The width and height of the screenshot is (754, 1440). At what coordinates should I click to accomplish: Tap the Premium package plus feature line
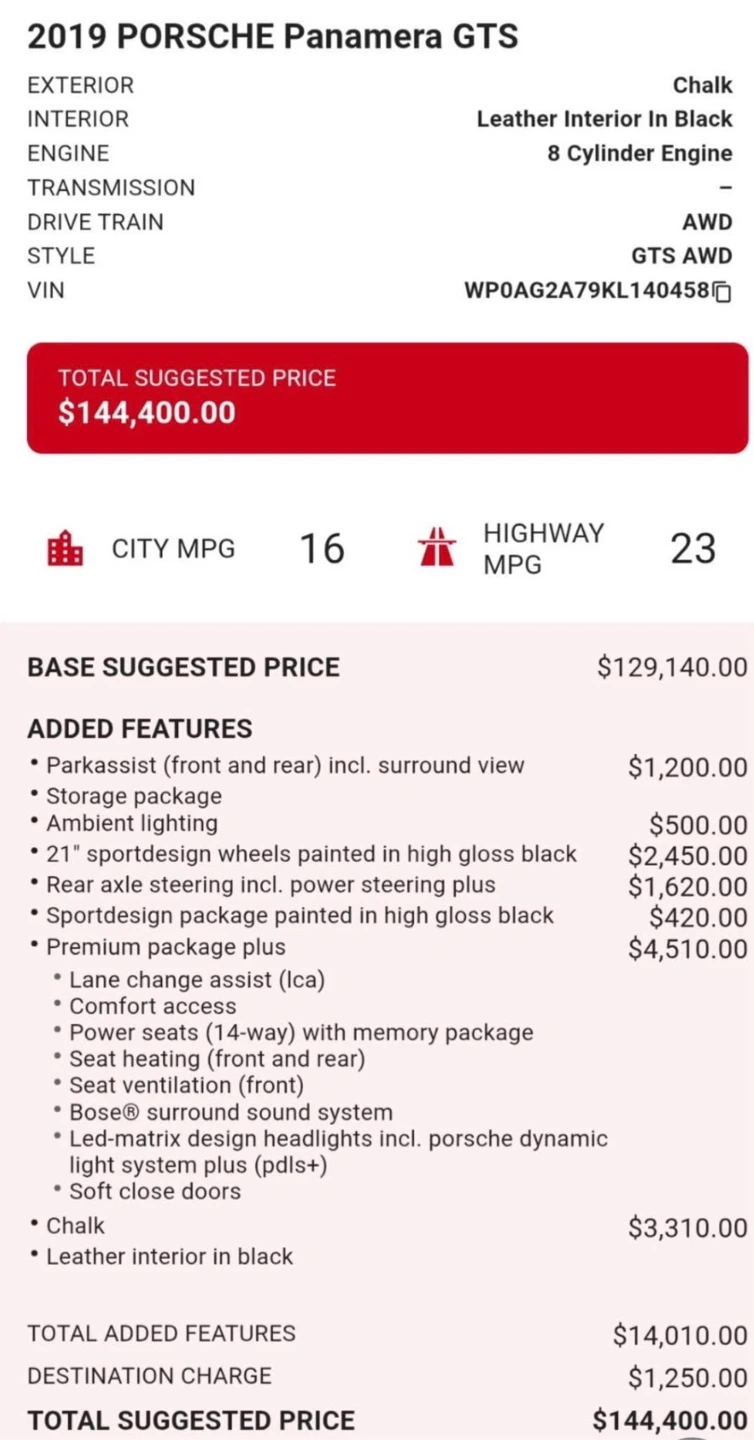coord(166,947)
